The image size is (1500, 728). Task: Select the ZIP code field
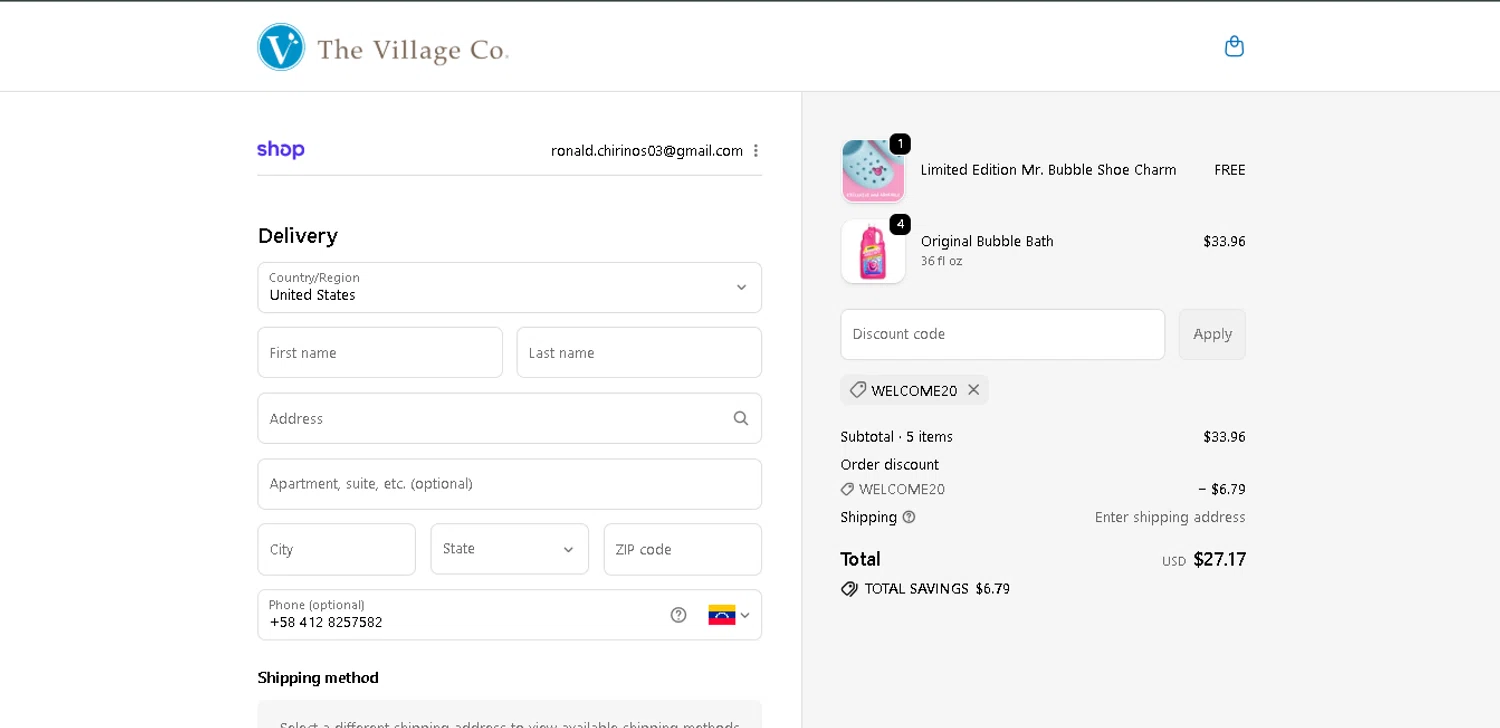pos(683,549)
